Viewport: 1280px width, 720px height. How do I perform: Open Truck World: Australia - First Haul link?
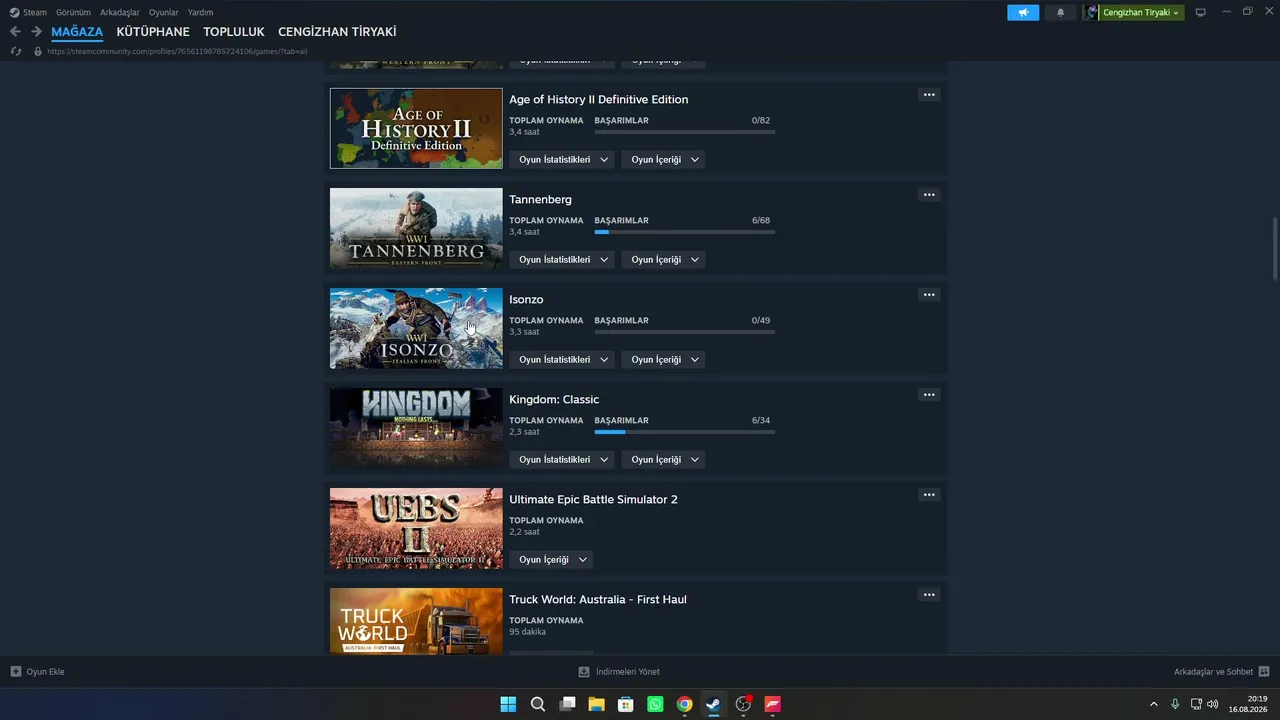(598, 600)
